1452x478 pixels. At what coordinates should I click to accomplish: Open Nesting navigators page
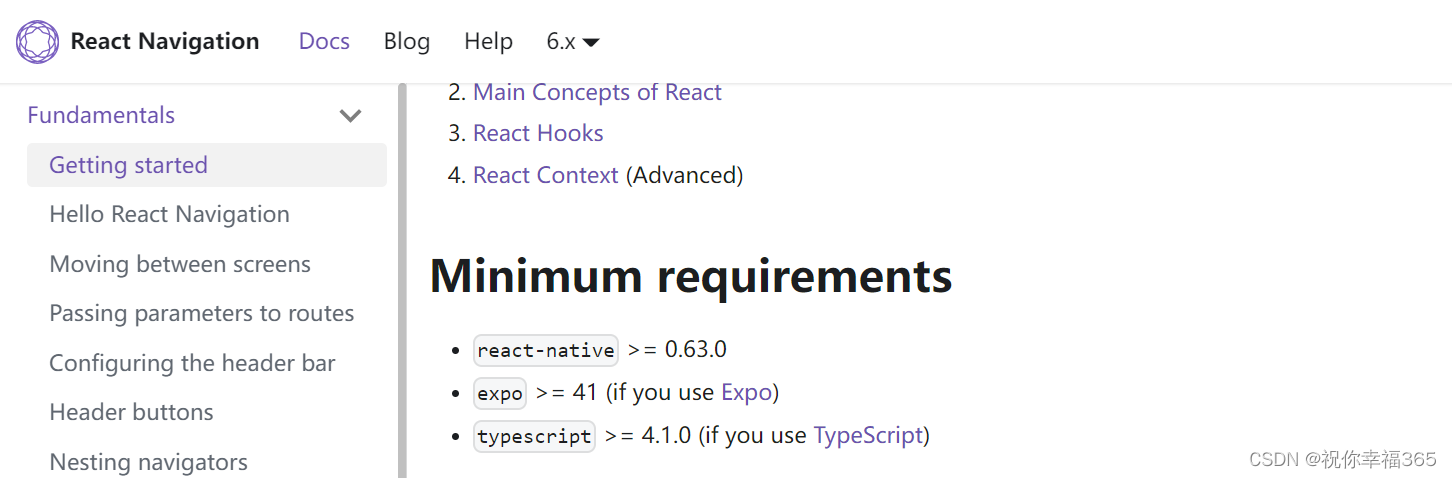tap(148, 462)
